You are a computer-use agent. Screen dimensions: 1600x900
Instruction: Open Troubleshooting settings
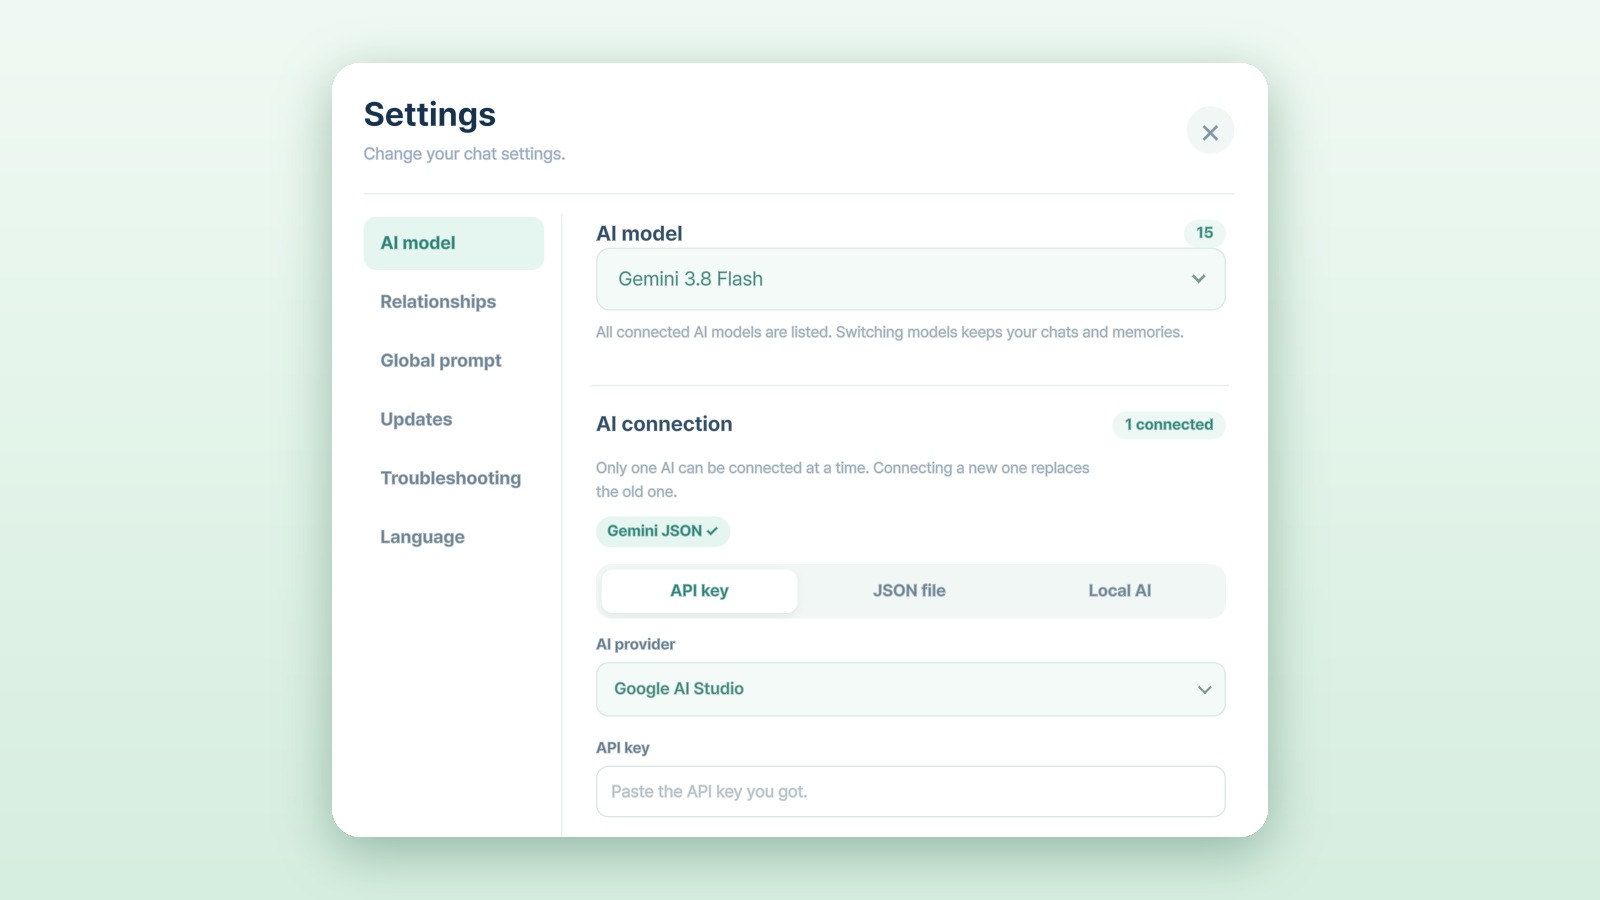(453, 478)
